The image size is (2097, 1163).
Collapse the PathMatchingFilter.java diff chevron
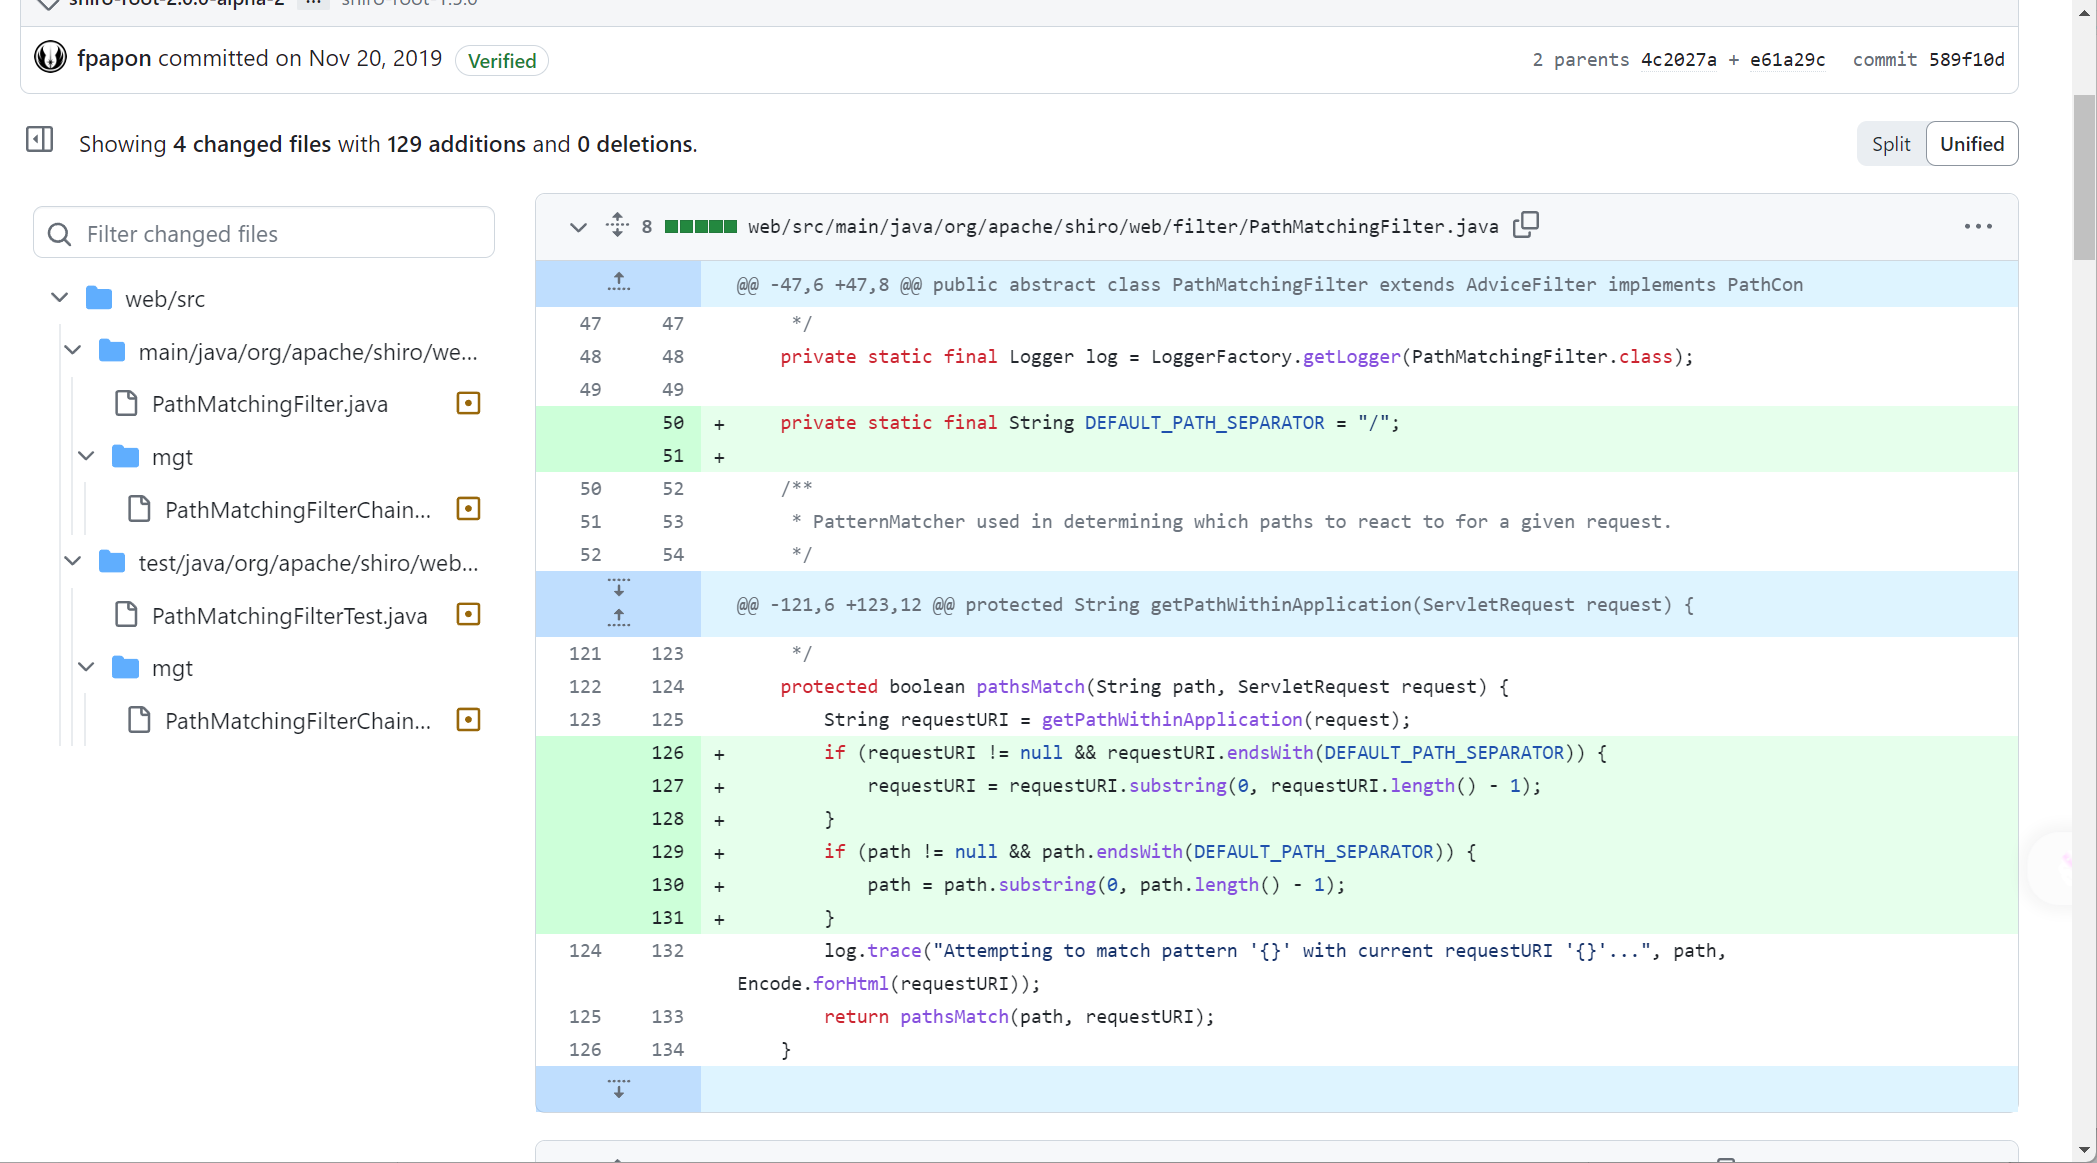578,227
